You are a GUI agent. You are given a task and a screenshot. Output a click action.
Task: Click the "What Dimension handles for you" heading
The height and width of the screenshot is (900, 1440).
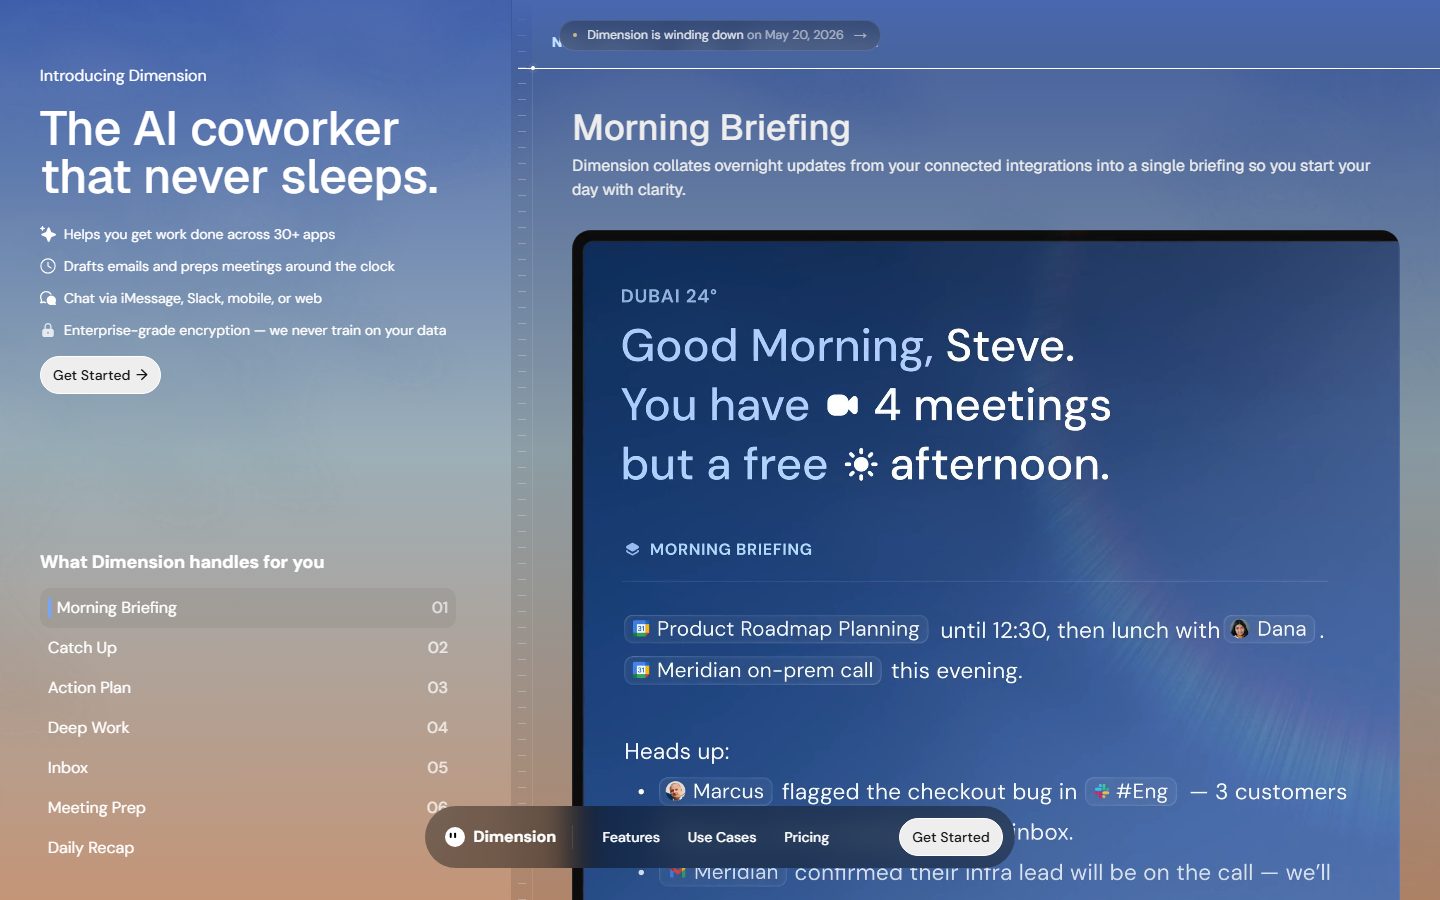click(x=182, y=562)
